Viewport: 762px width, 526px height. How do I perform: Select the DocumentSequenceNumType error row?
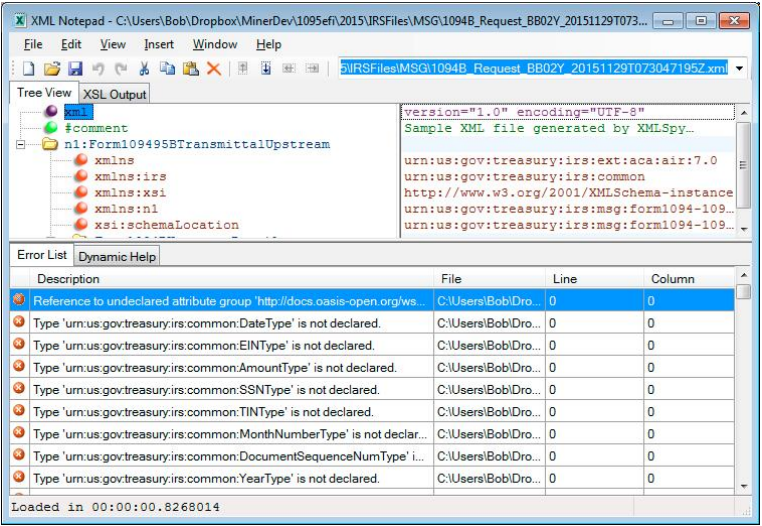pos(372,456)
